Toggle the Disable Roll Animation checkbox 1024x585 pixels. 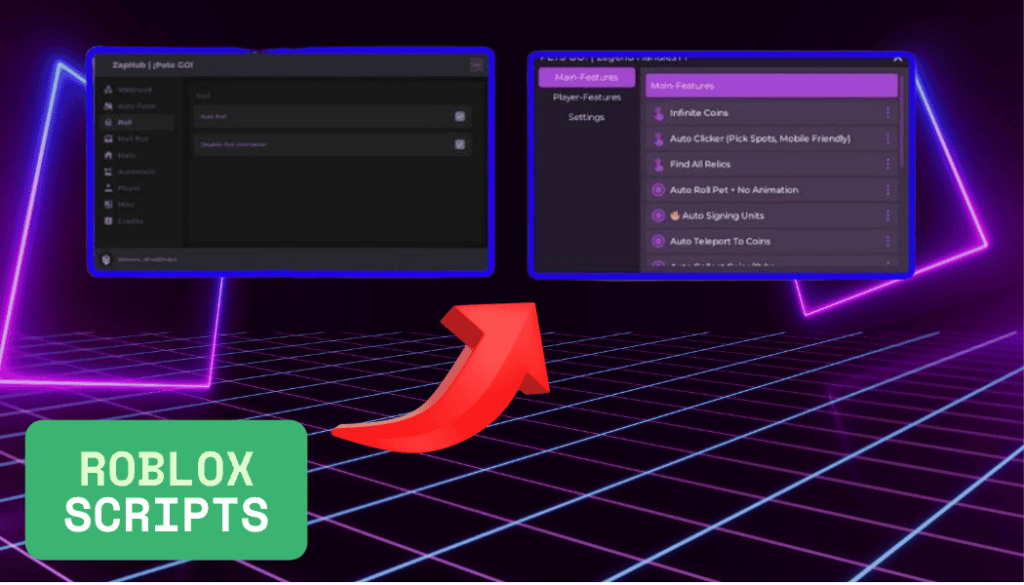[460, 144]
